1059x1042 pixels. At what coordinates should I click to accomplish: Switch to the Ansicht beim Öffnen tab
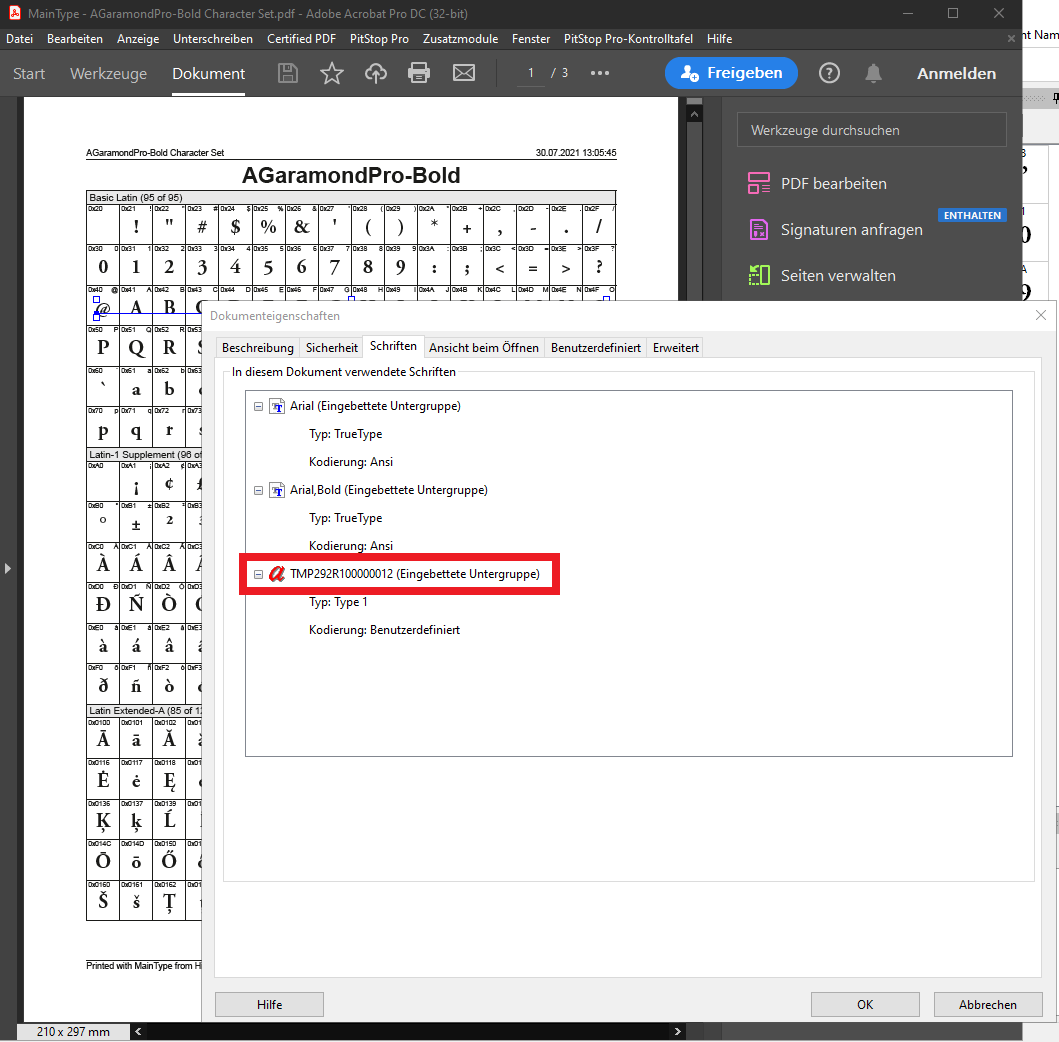pyautogui.click(x=484, y=348)
